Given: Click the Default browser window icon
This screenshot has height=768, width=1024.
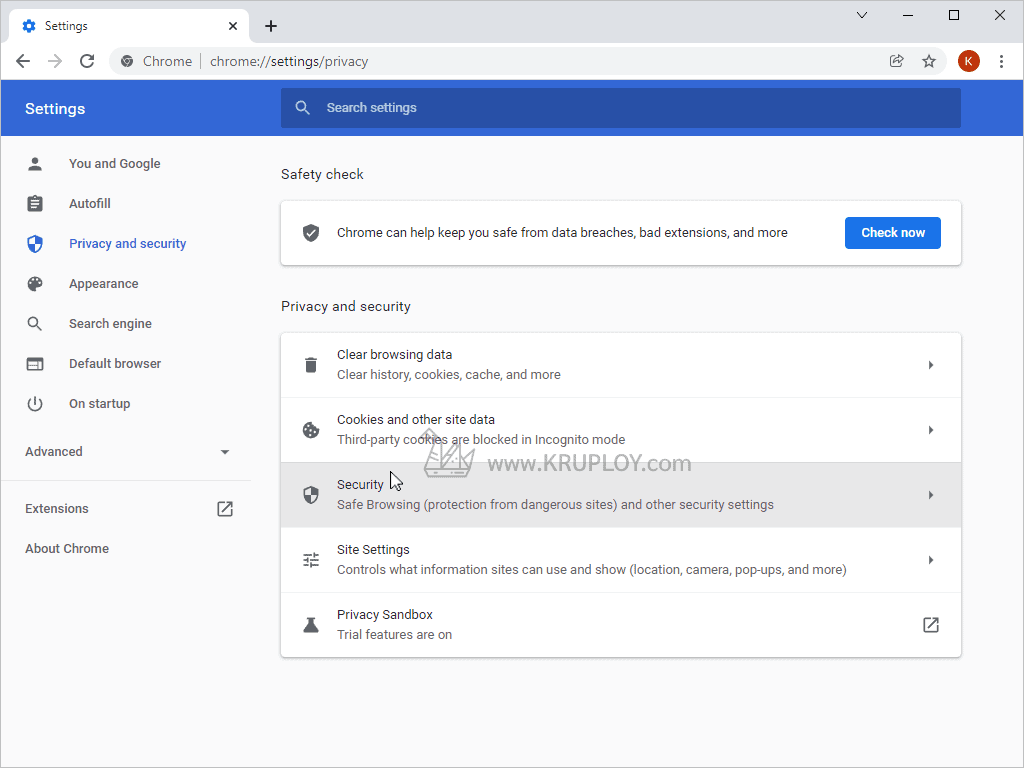Looking at the screenshot, I should [35, 364].
